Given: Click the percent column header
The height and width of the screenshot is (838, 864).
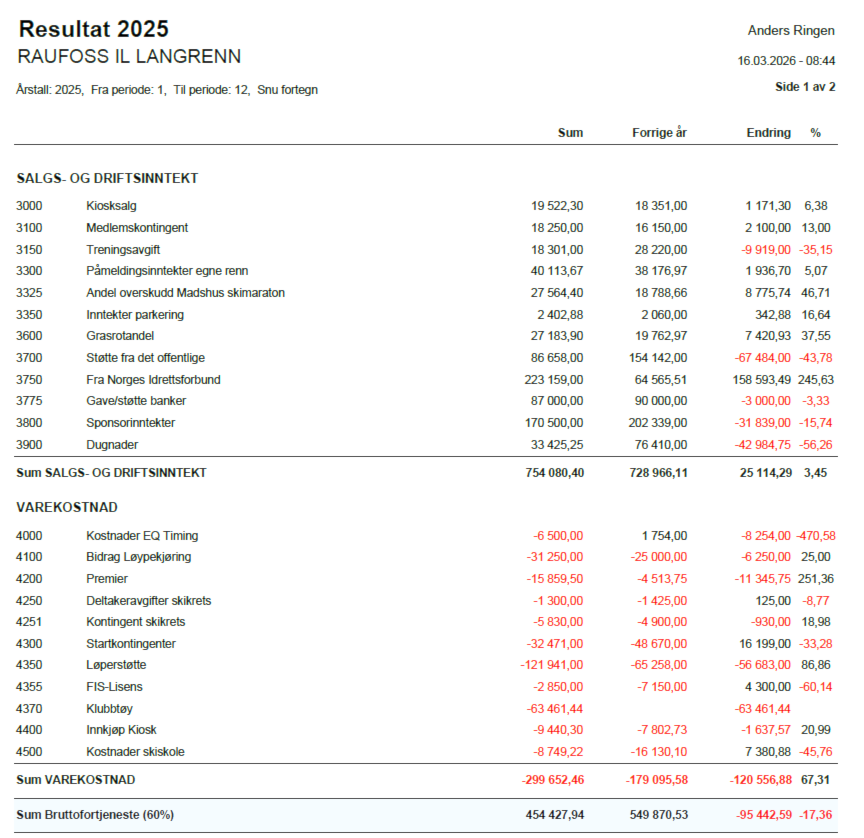Looking at the screenshot, I should coord(815,133).
